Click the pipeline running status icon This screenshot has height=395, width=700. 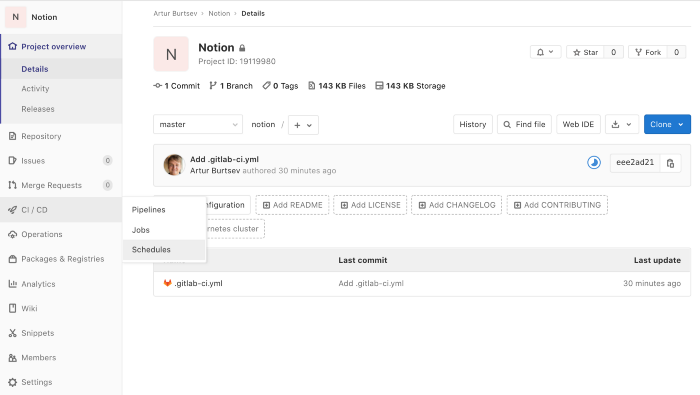pyautogui.click(x=594, y=162)
